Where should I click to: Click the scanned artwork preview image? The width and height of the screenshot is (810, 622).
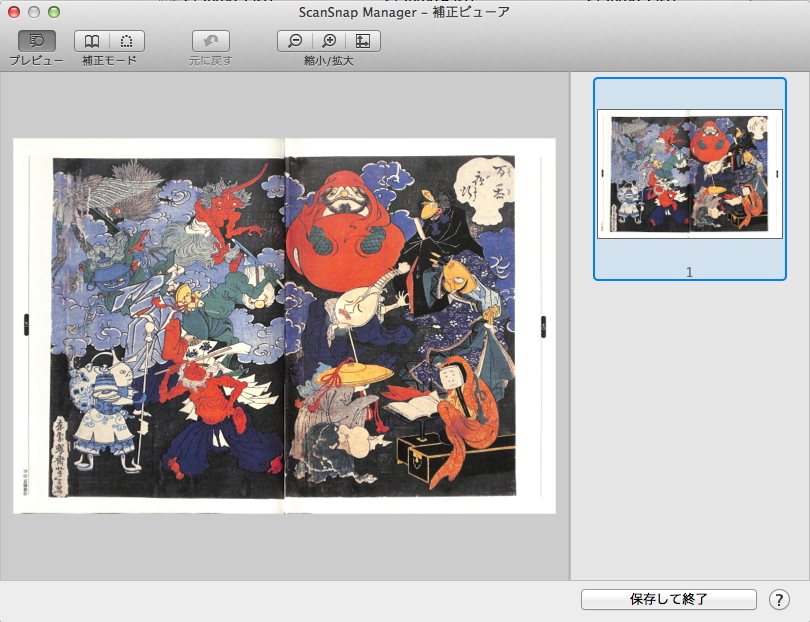click(x=284, y=326)
